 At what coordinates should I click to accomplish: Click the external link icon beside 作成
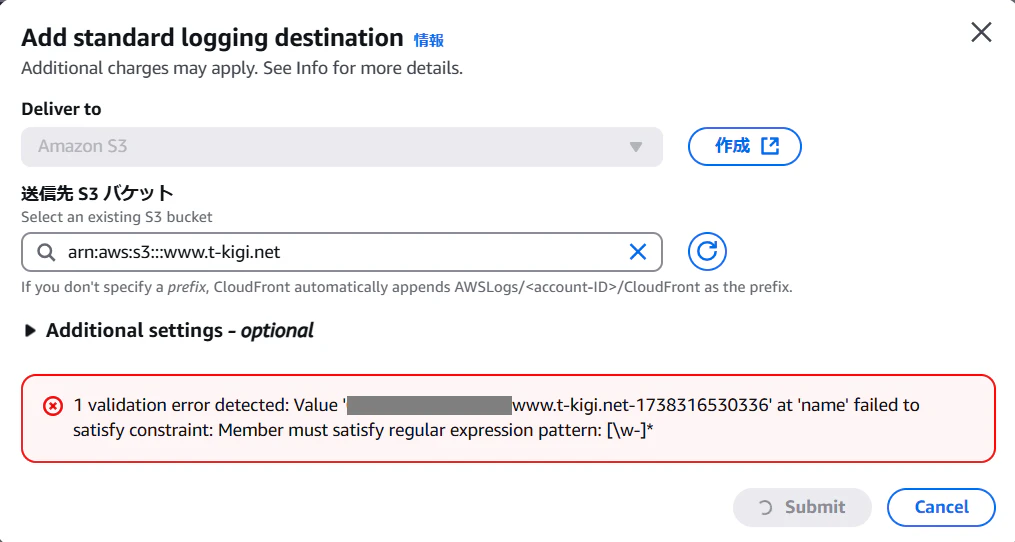click(770, 146)
